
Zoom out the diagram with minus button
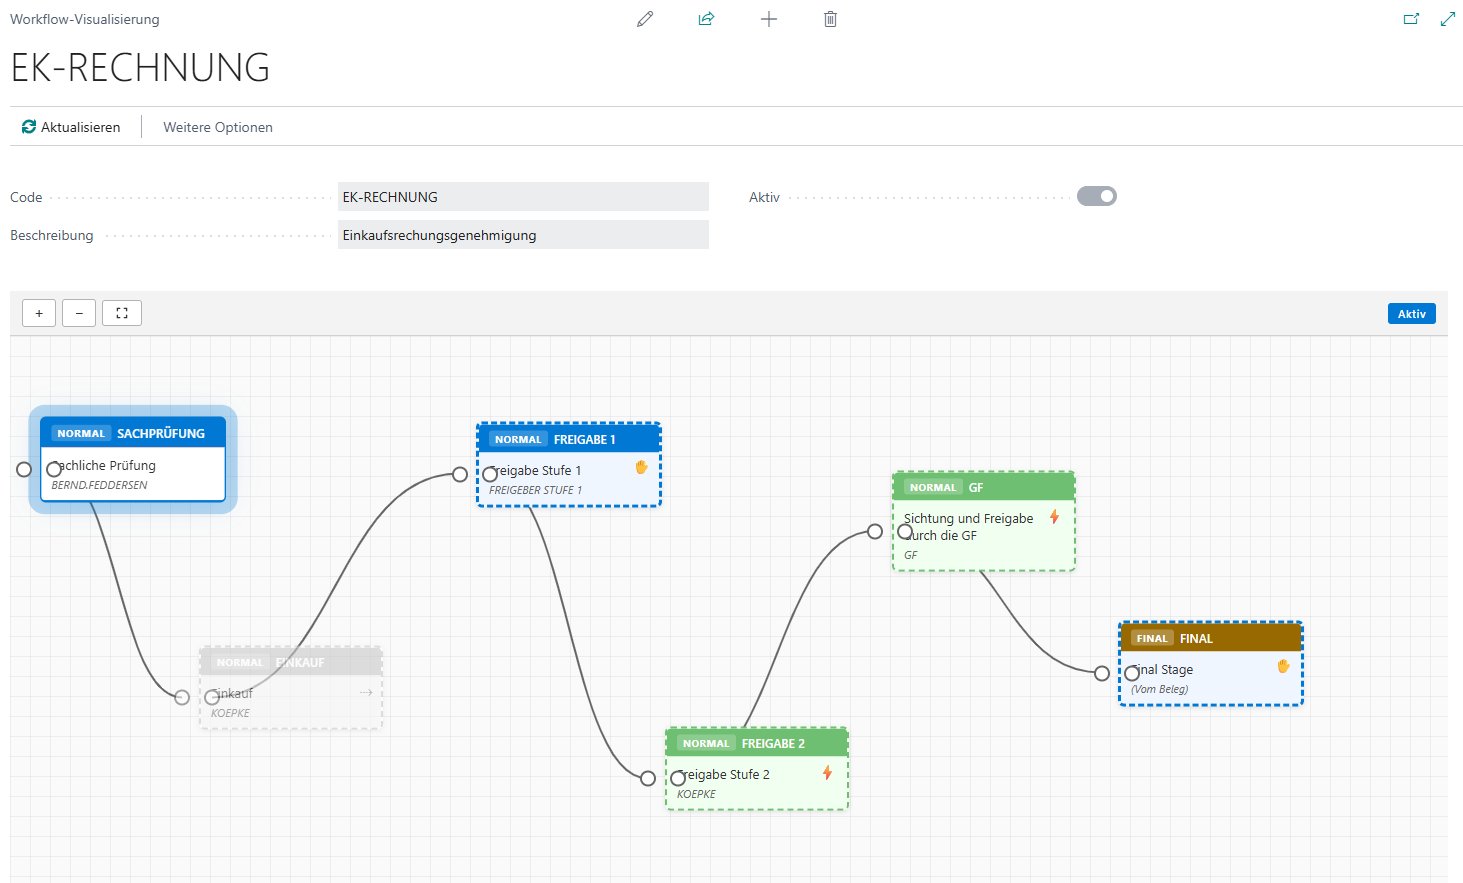[79, 313]
